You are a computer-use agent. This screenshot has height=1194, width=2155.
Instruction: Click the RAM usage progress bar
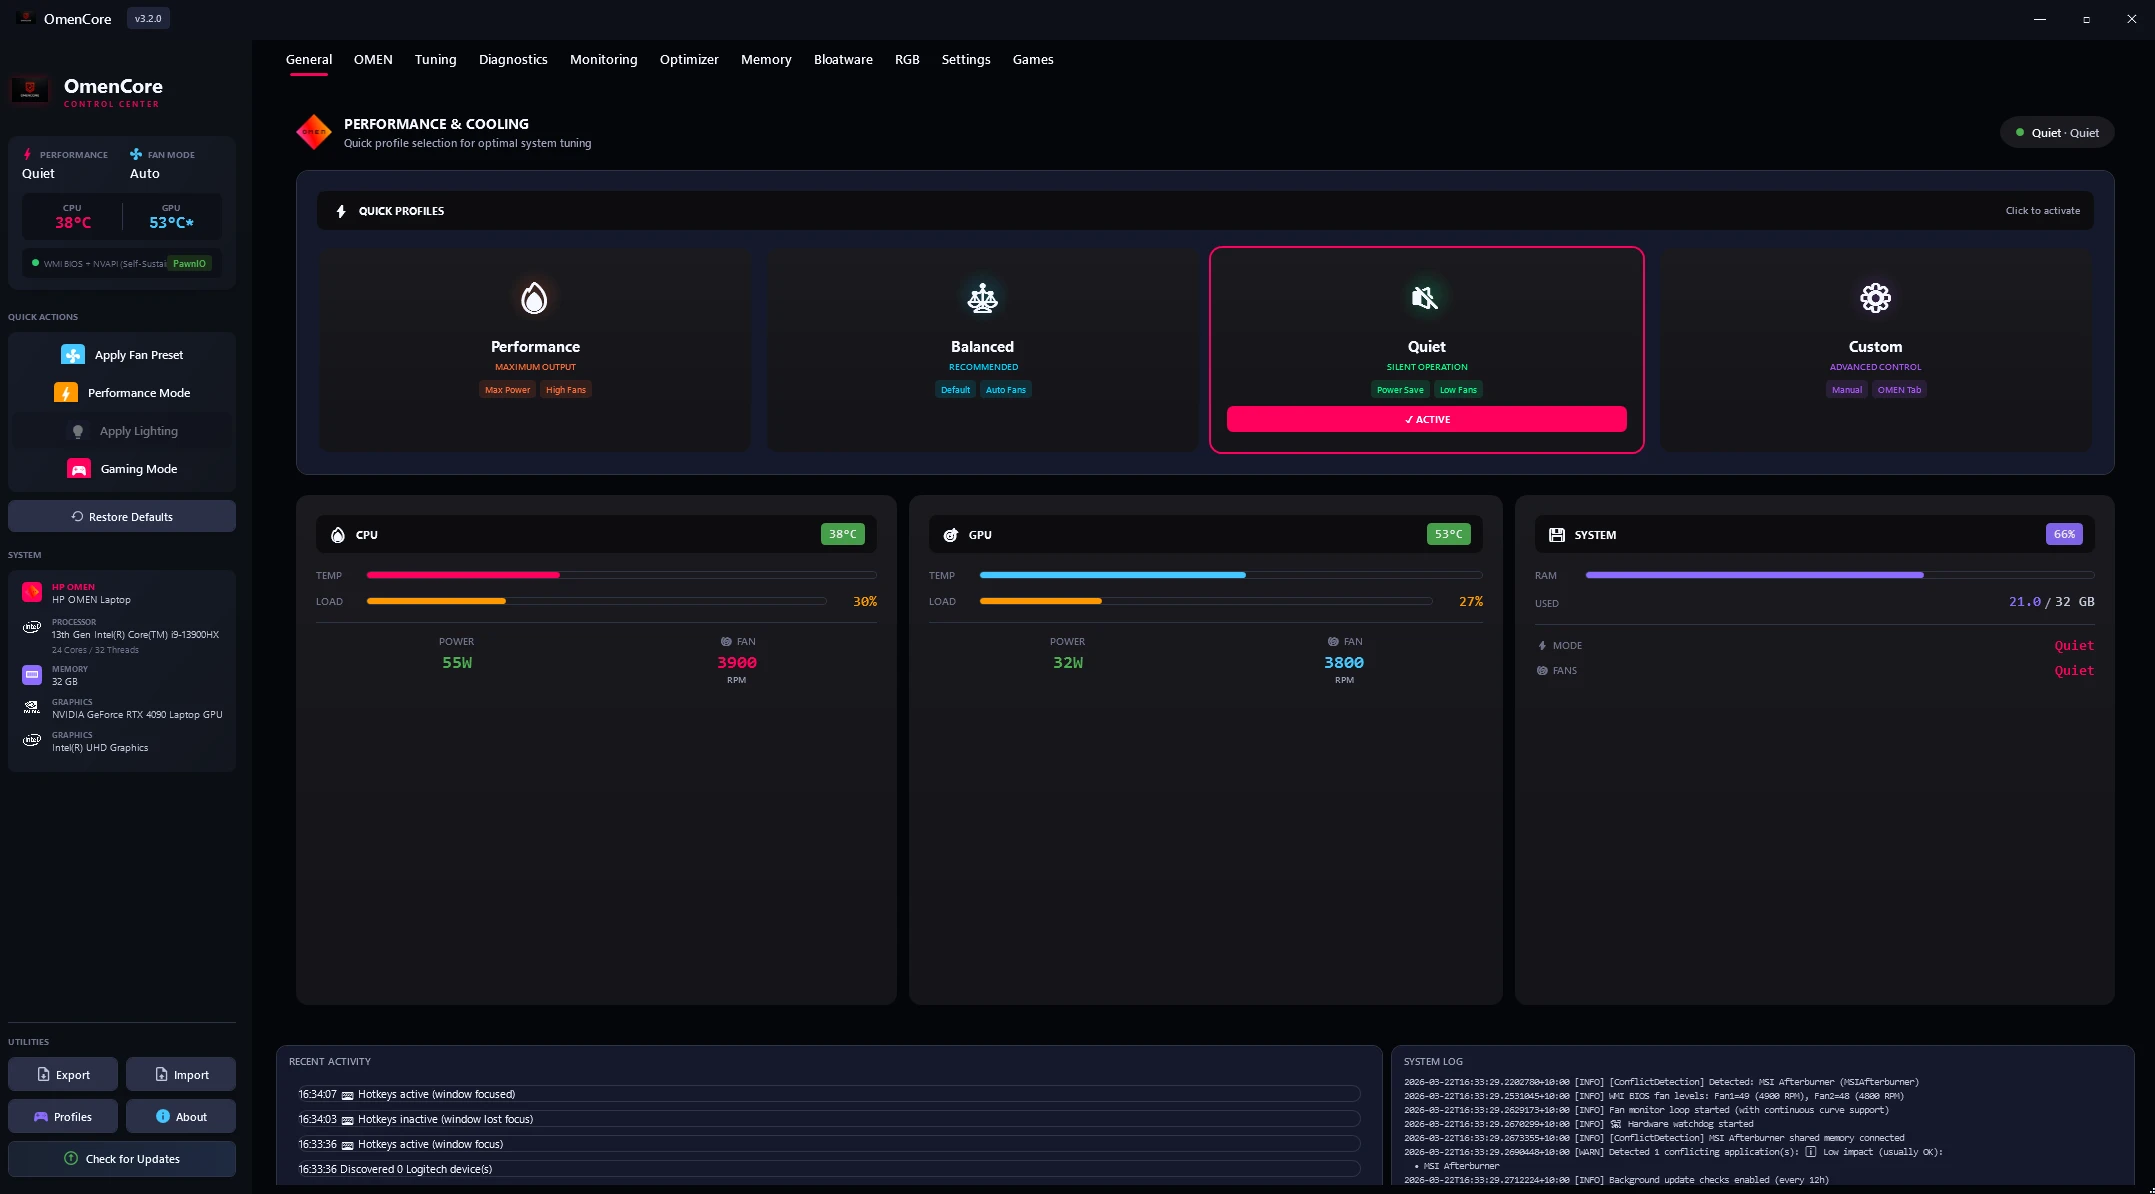[1840, 575]
